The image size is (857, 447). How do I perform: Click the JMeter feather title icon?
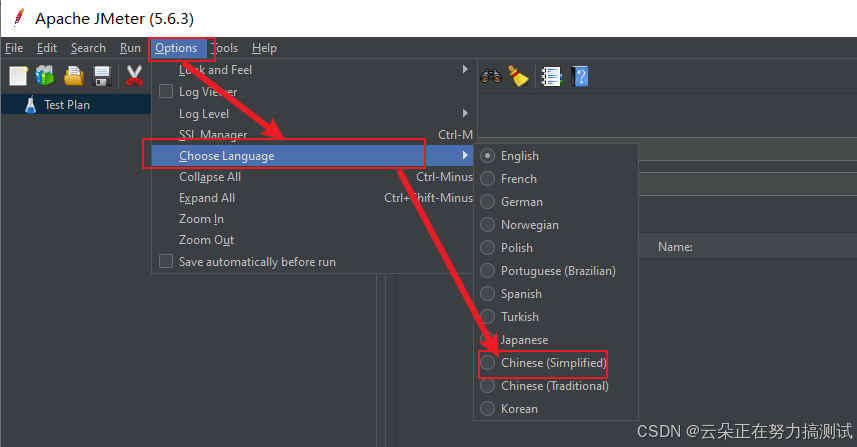pyautogui.click(x=19, y=17)
